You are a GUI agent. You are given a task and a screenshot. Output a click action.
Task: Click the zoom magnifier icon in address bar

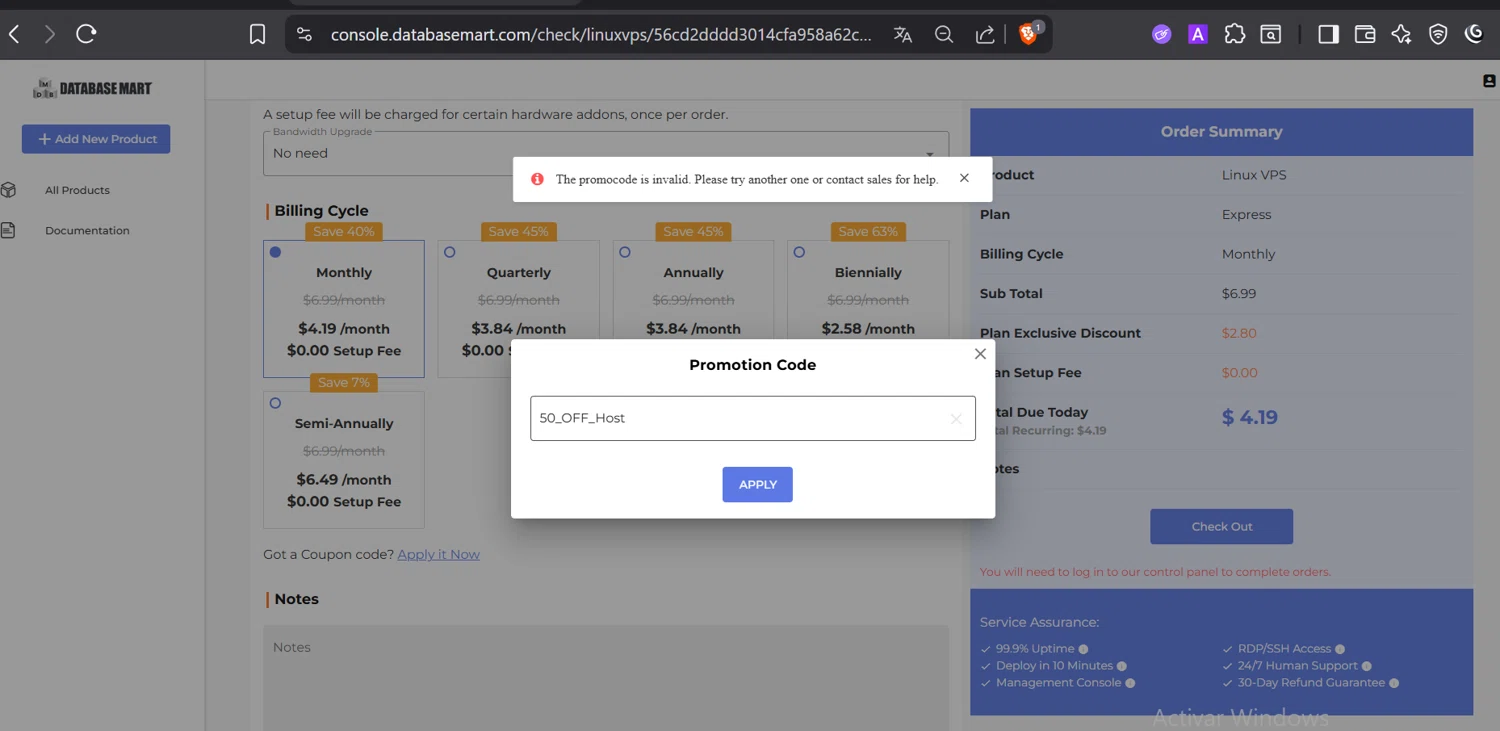944,34
